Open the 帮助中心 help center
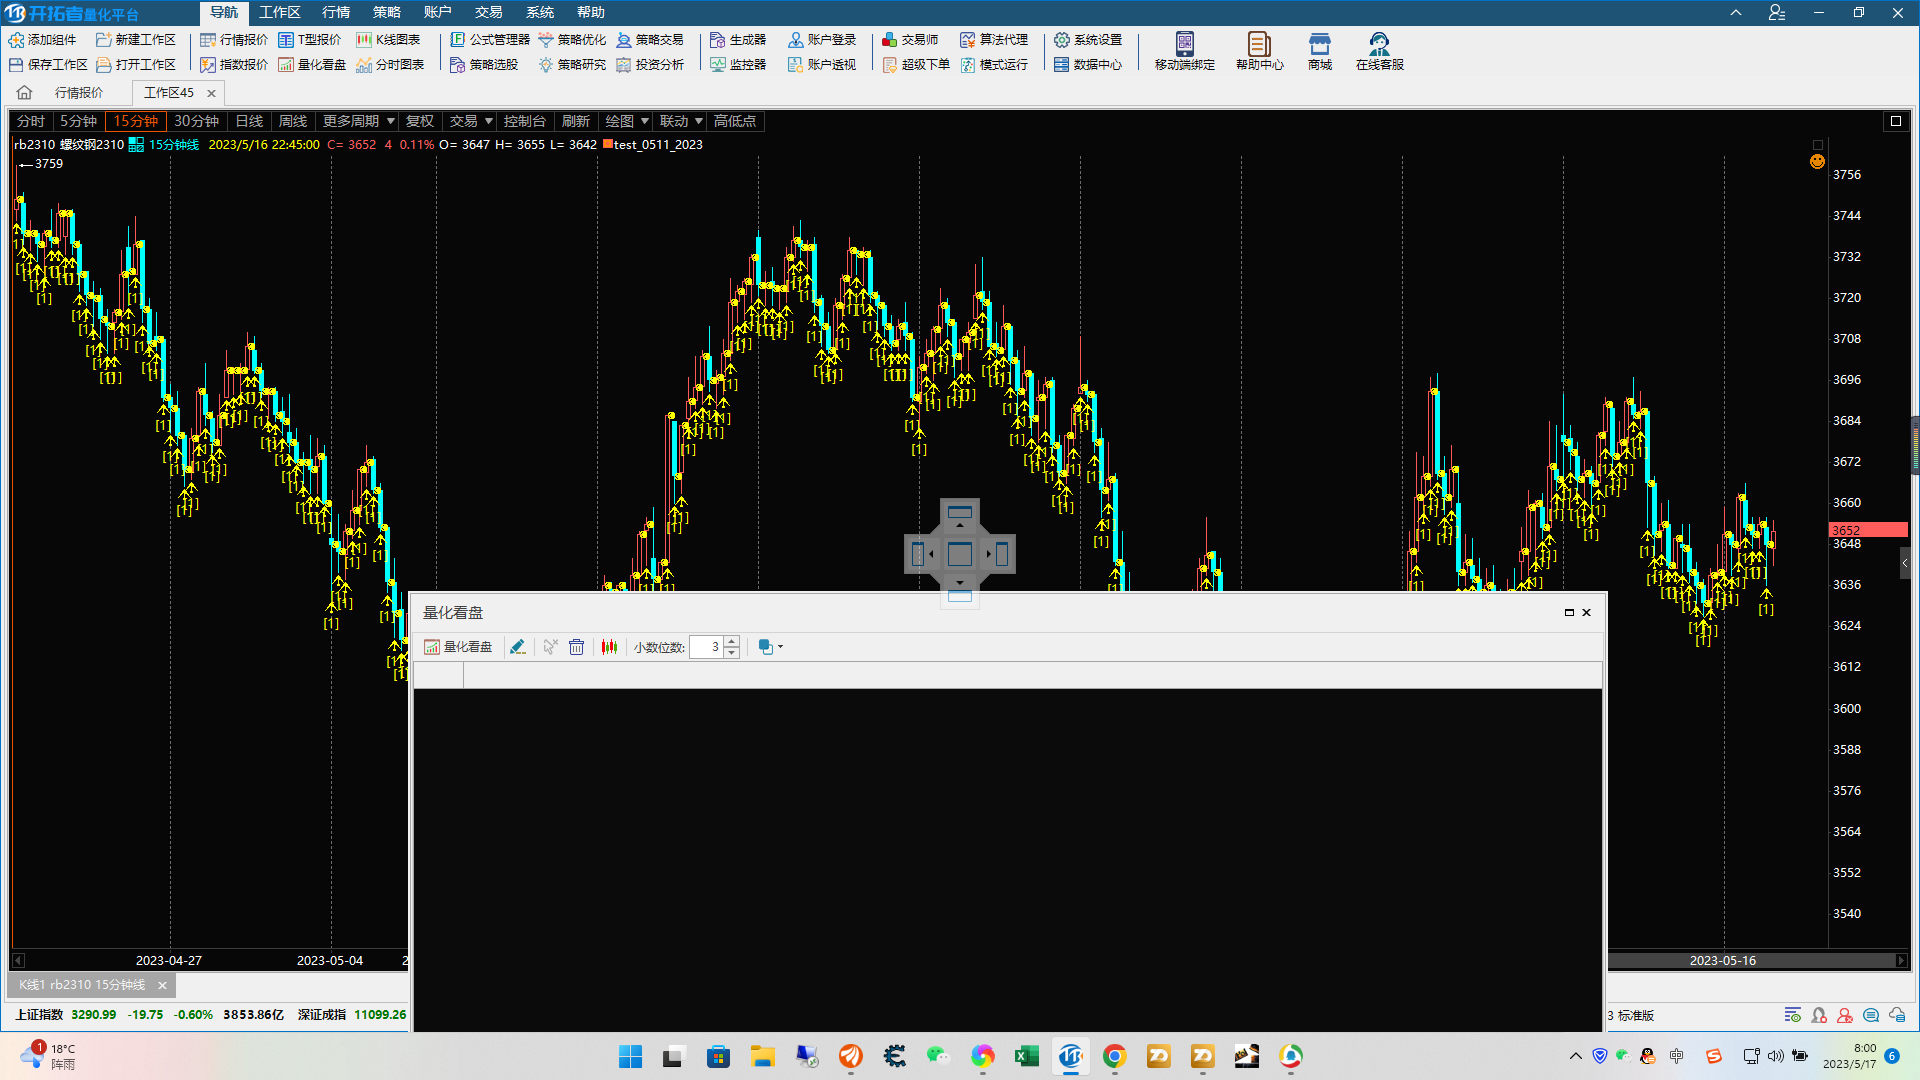Image resolution: width=1920 pixels, height=1080 pixels. [1260, 51]
